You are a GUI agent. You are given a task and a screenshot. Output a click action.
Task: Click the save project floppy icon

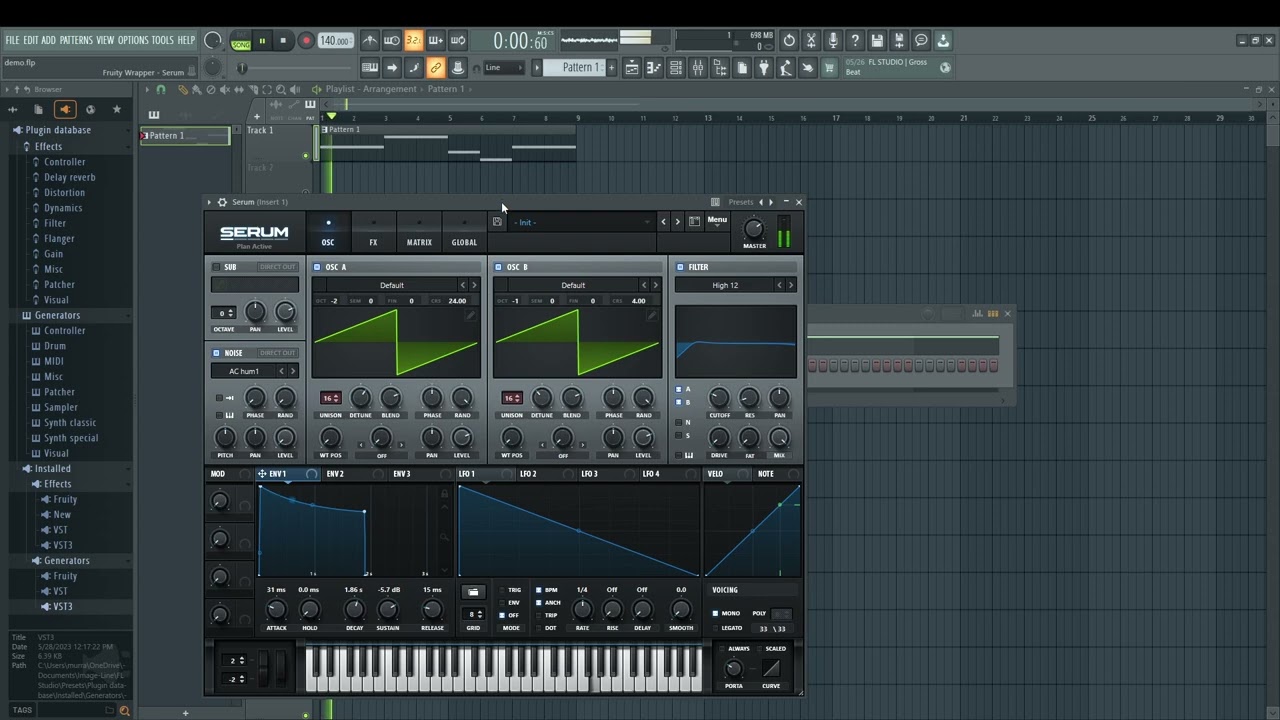[x=877, y=41]
